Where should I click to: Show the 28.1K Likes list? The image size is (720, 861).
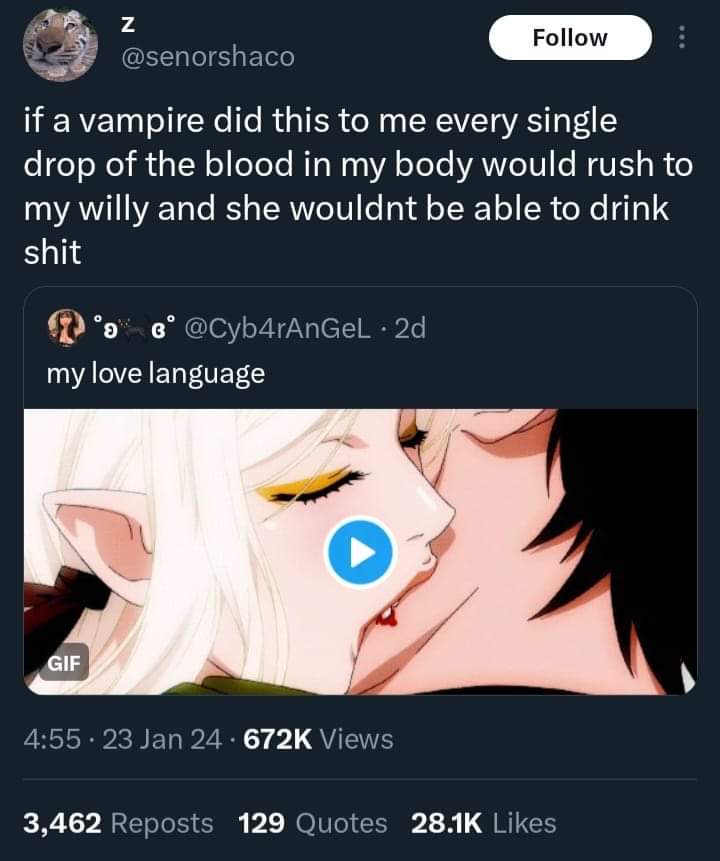[x=483, y=823]
